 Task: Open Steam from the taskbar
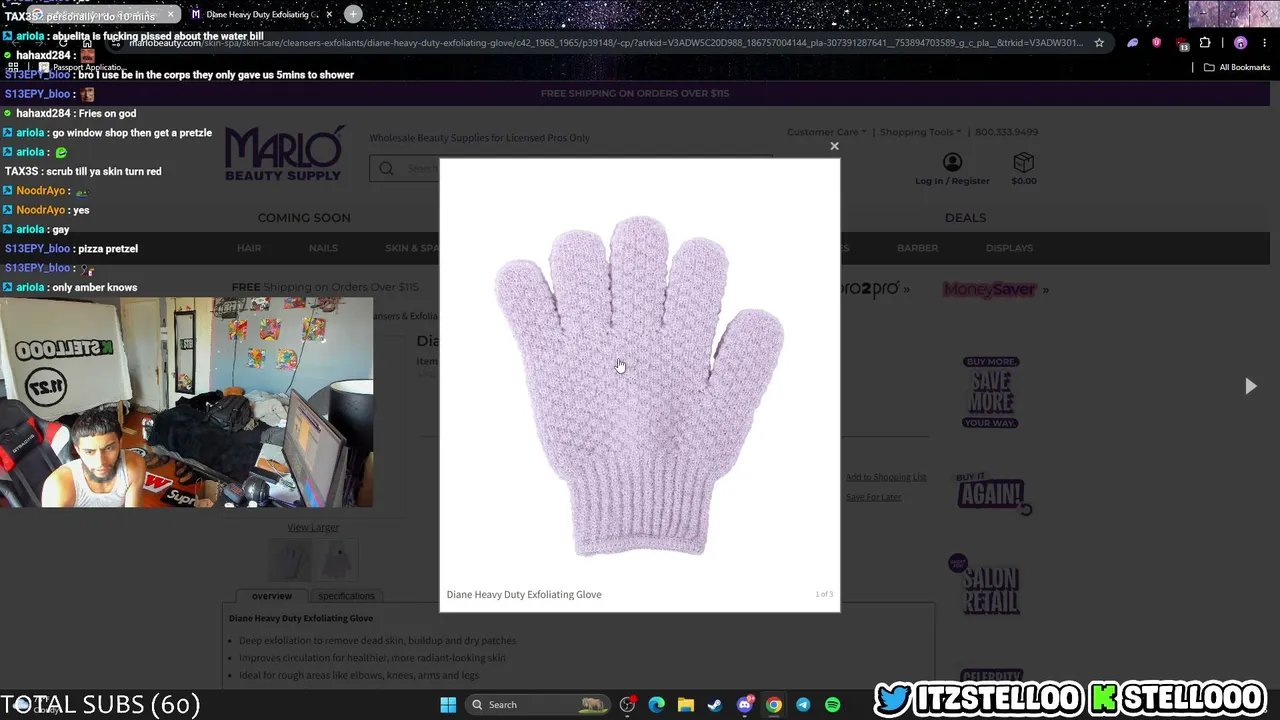tap(714, 705)
